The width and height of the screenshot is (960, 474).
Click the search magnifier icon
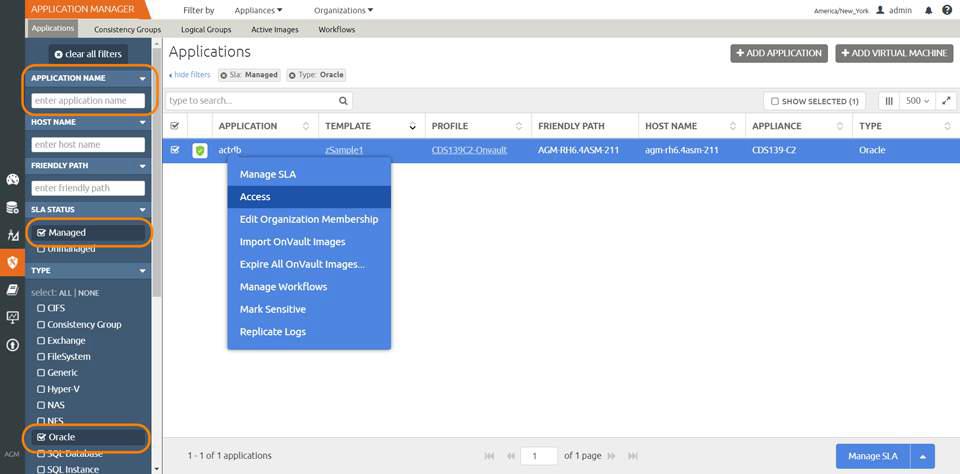click(x=343, y=101)
